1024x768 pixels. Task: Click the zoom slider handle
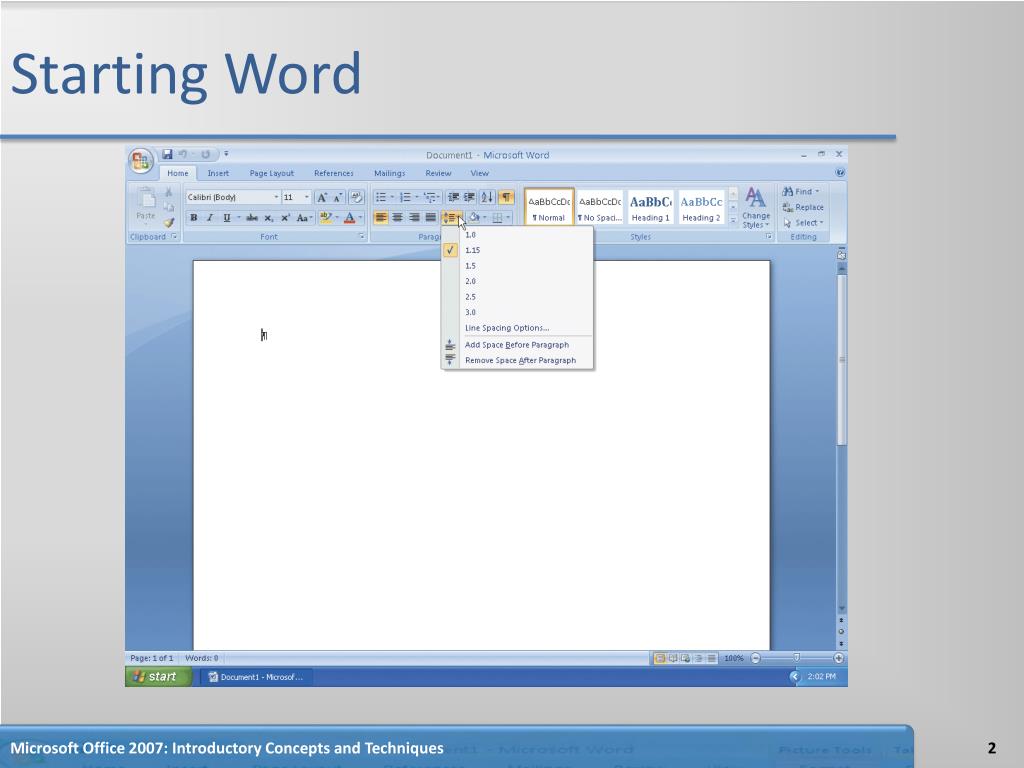click(796, 658)
